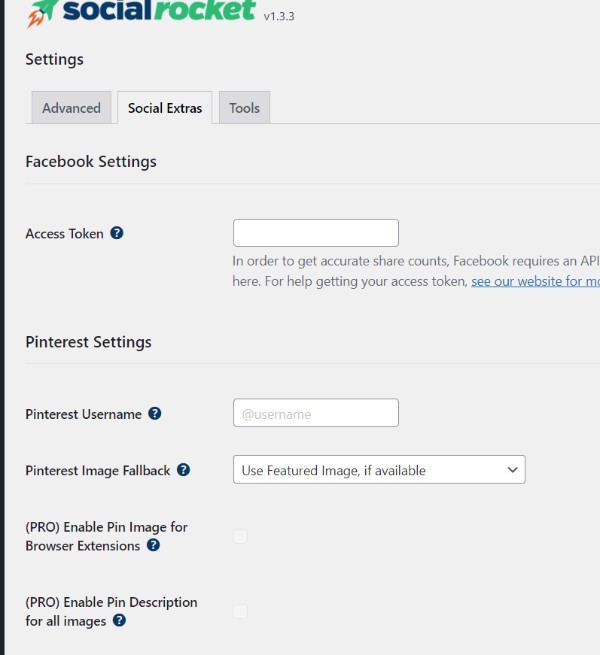Click the Pinterest Username label
Screen dimensions: 600x655
coord(84,414)
